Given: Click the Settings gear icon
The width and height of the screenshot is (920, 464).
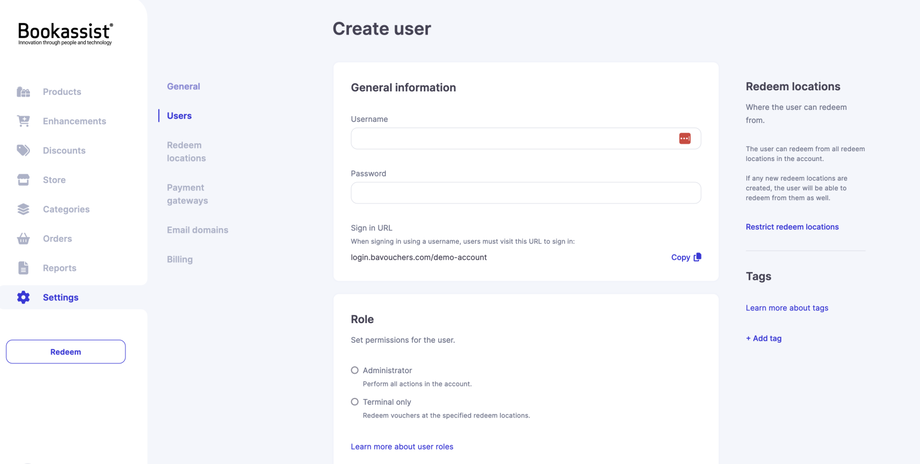Looking at the screenshot, I should point(23,298).
